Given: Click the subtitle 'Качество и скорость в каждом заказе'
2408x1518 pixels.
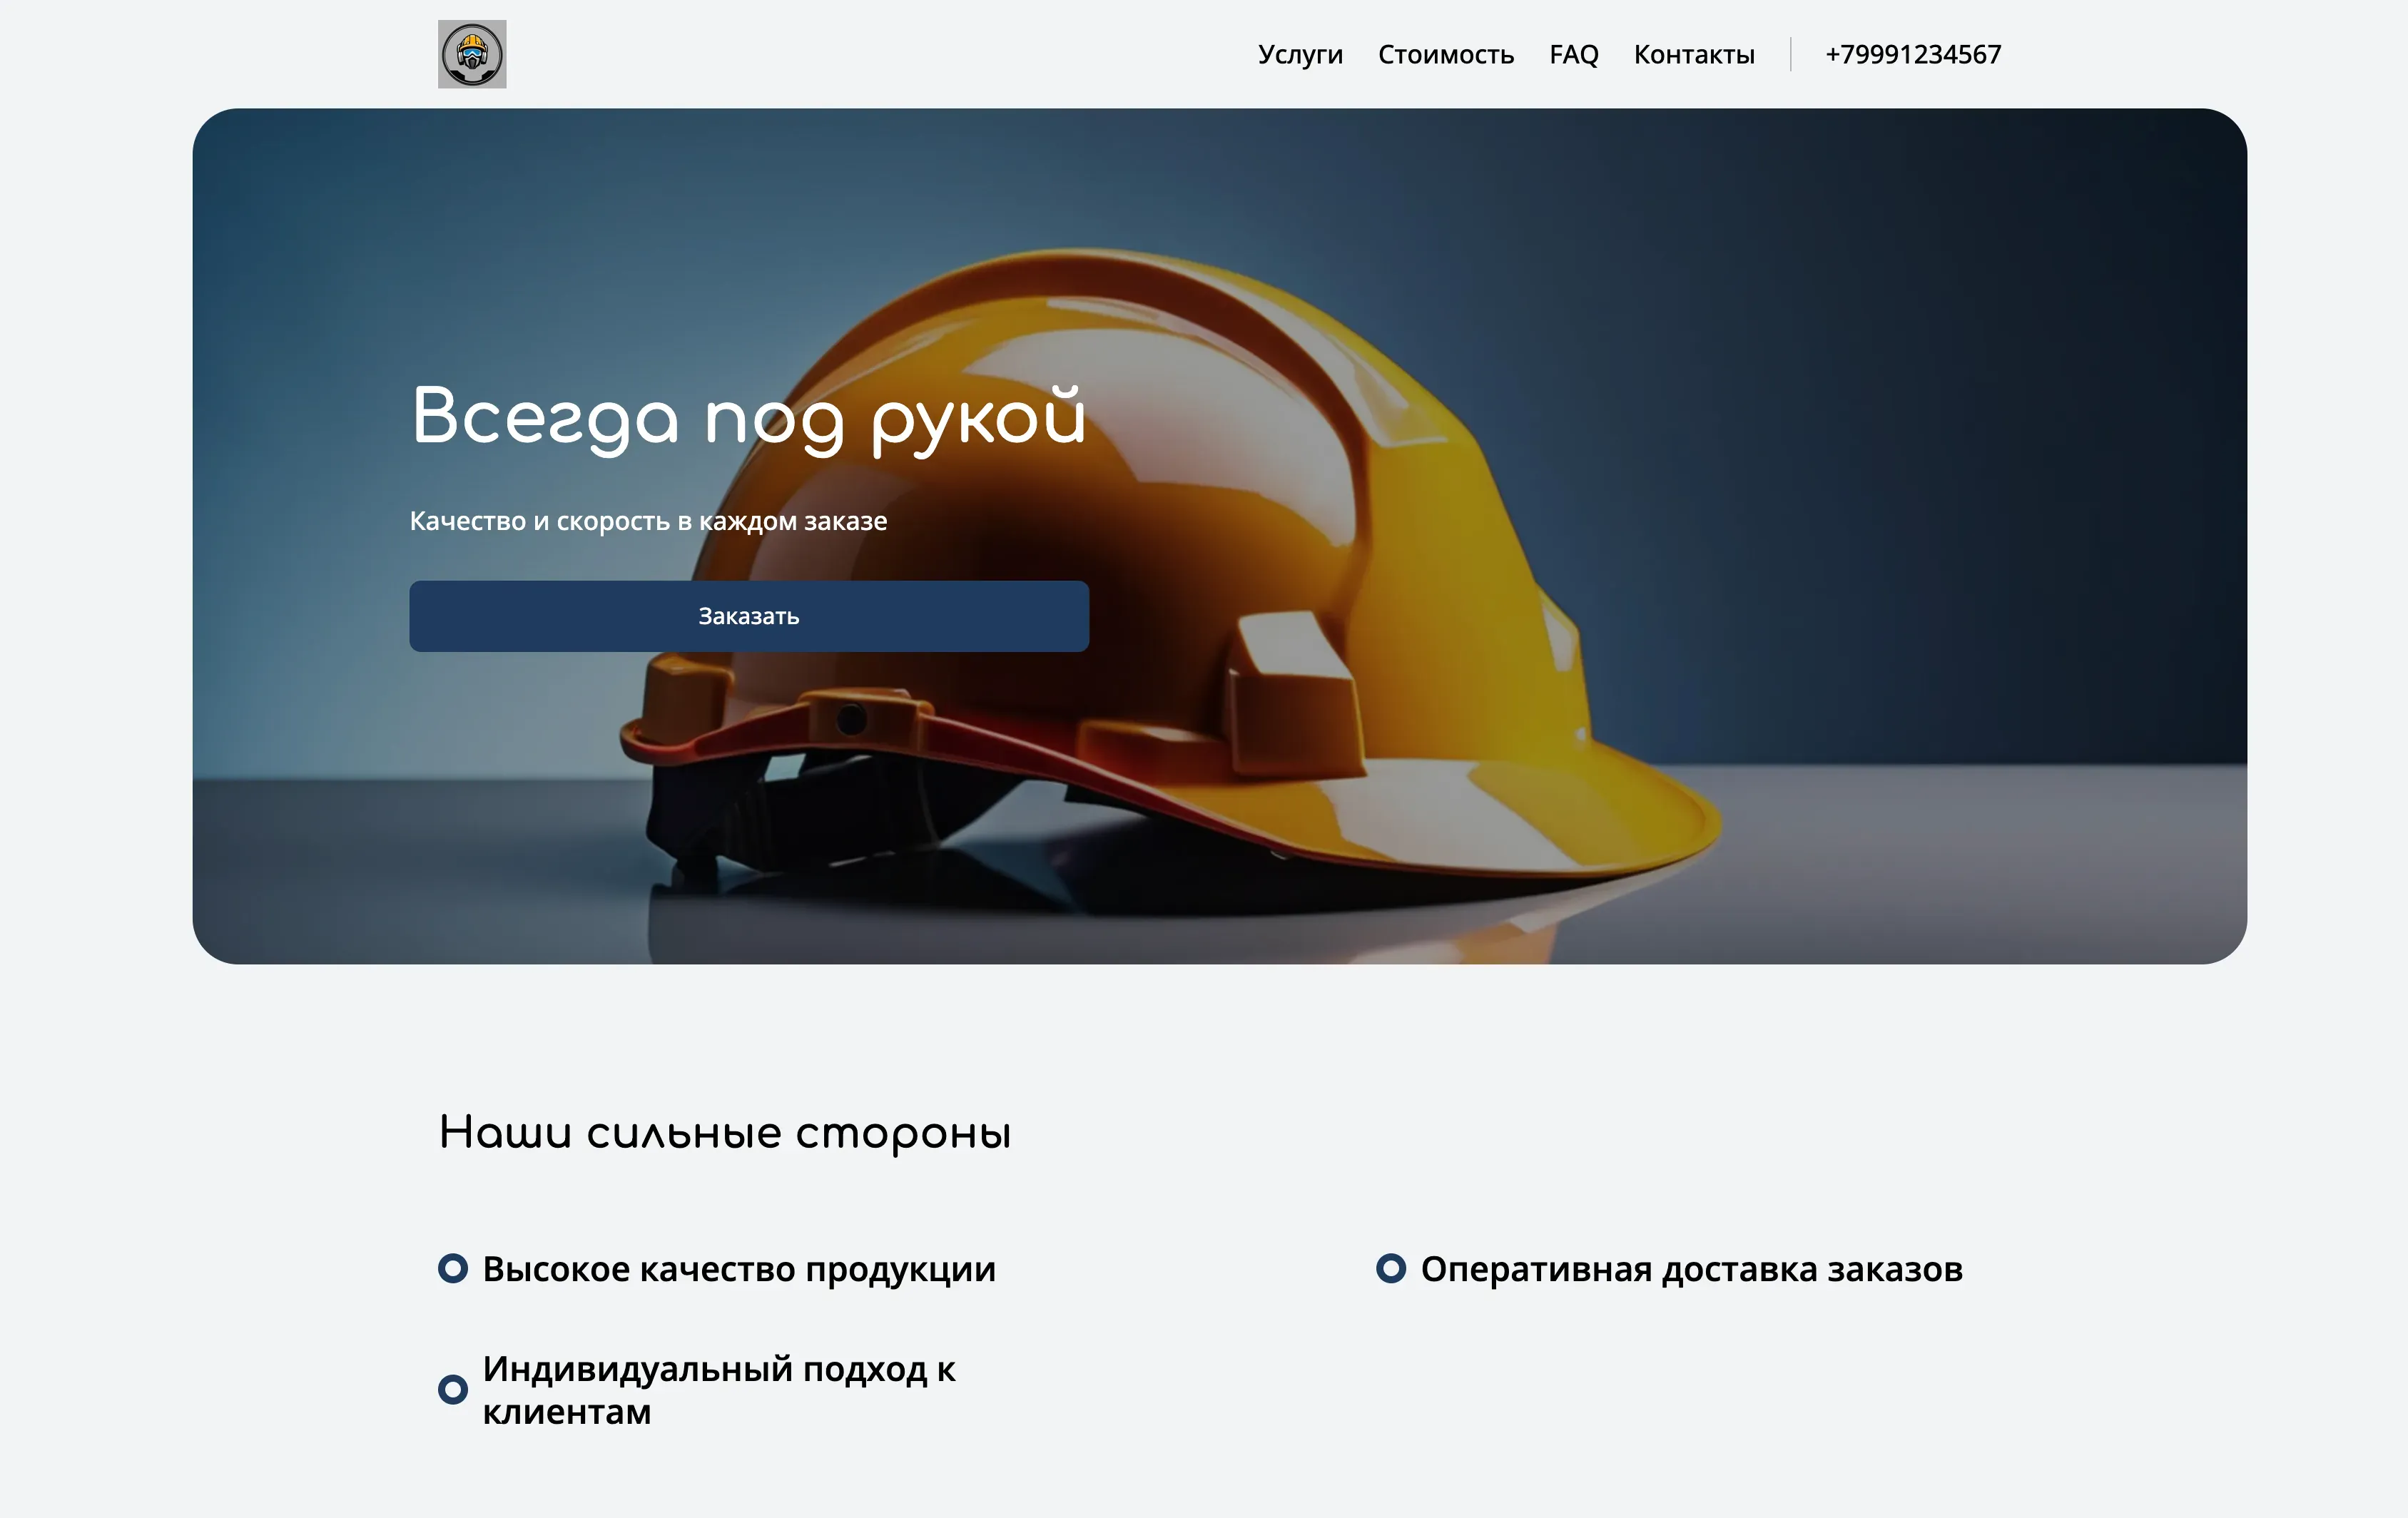Looking at the screenshot, I should (x=648, y=519).
